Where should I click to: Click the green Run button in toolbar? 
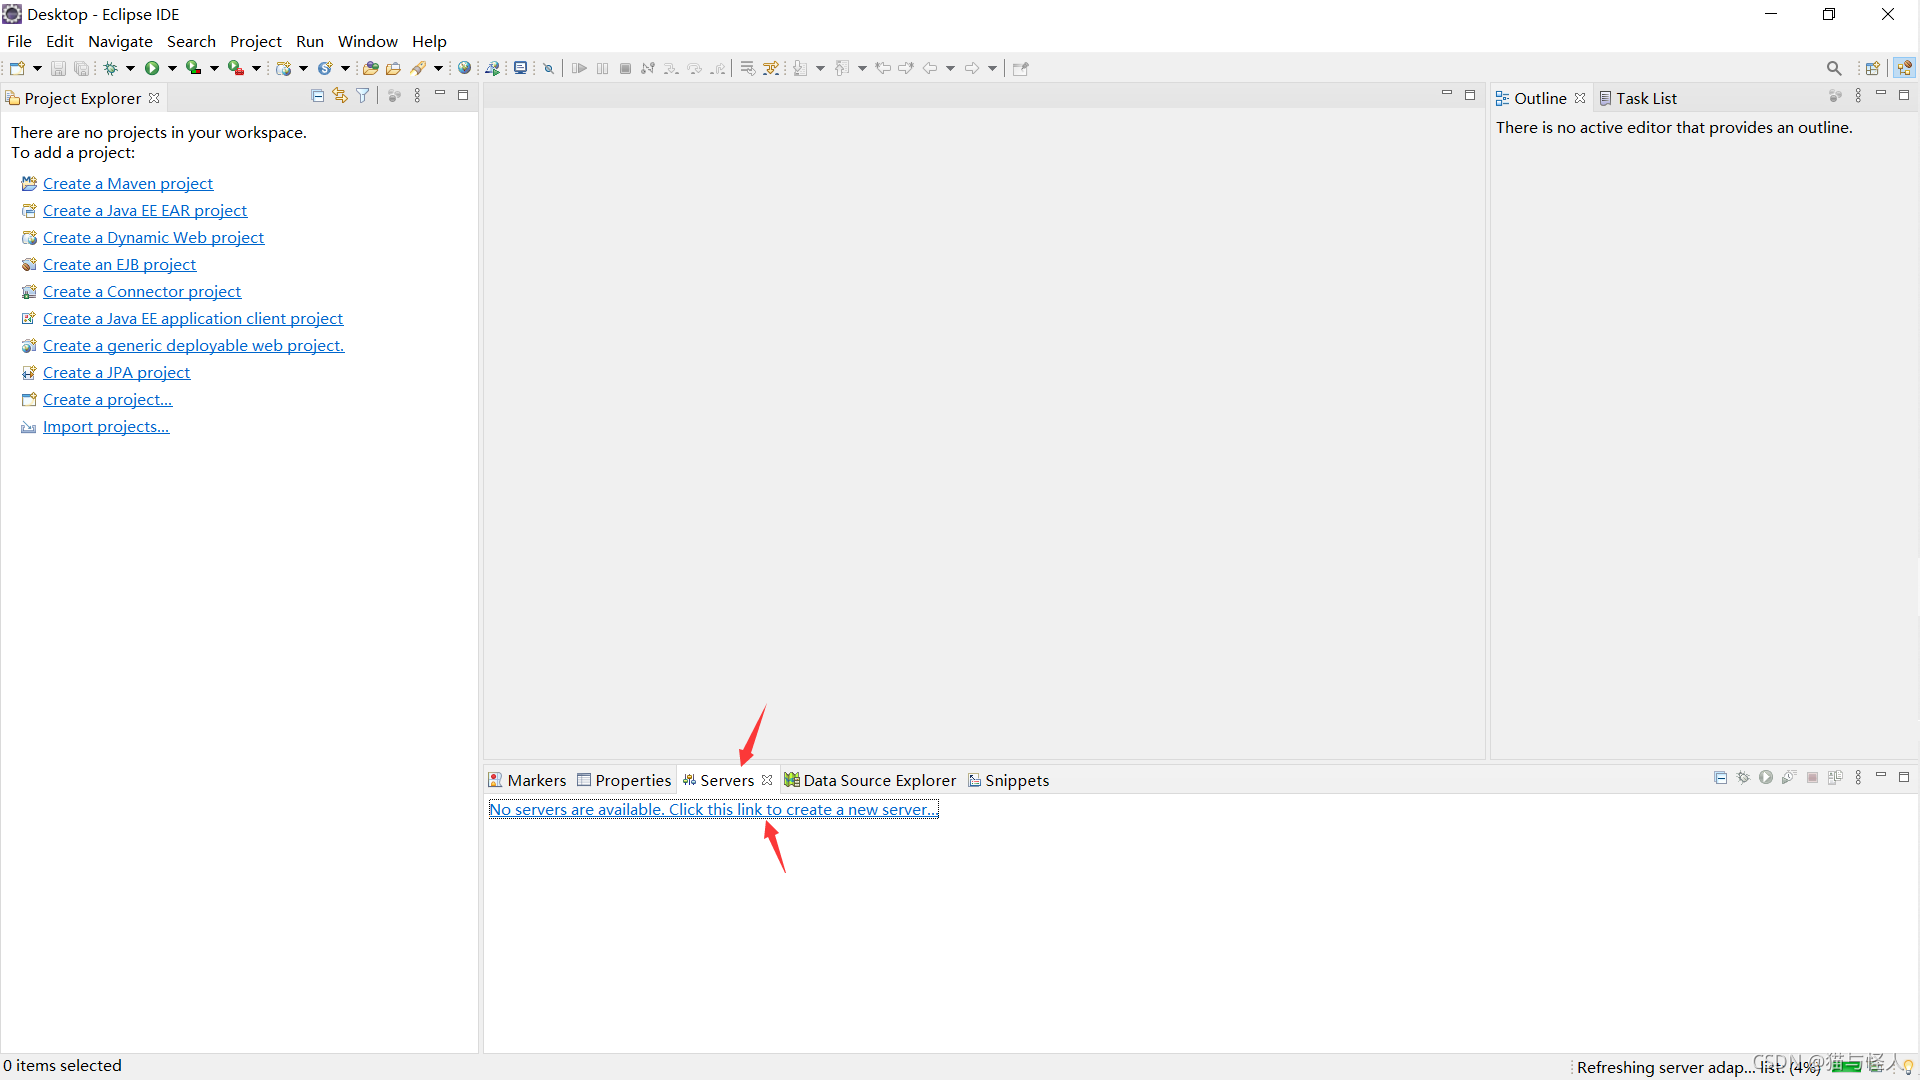click(152, 68)
